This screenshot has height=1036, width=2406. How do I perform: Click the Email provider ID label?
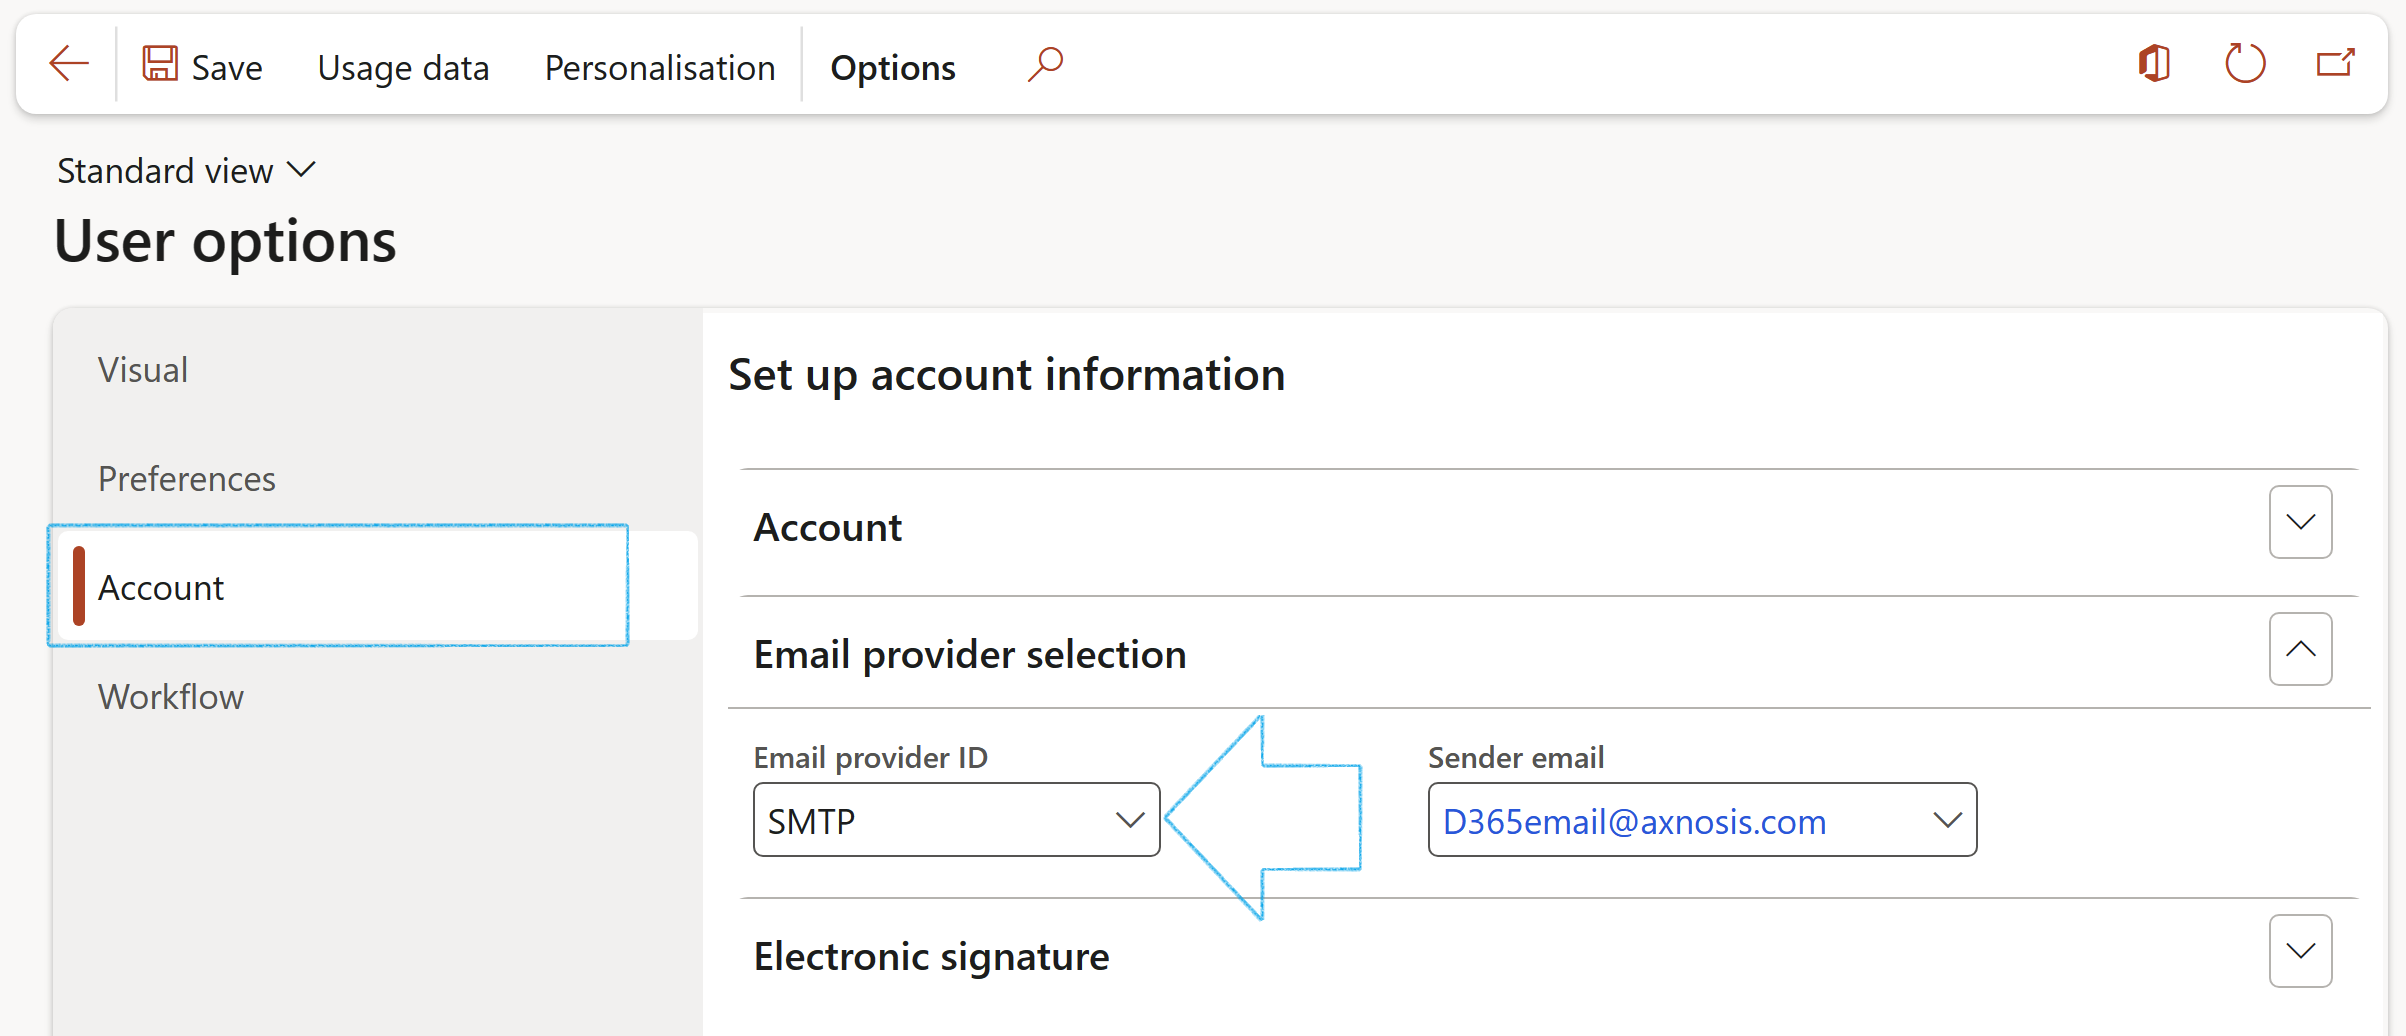coord(870,758)
